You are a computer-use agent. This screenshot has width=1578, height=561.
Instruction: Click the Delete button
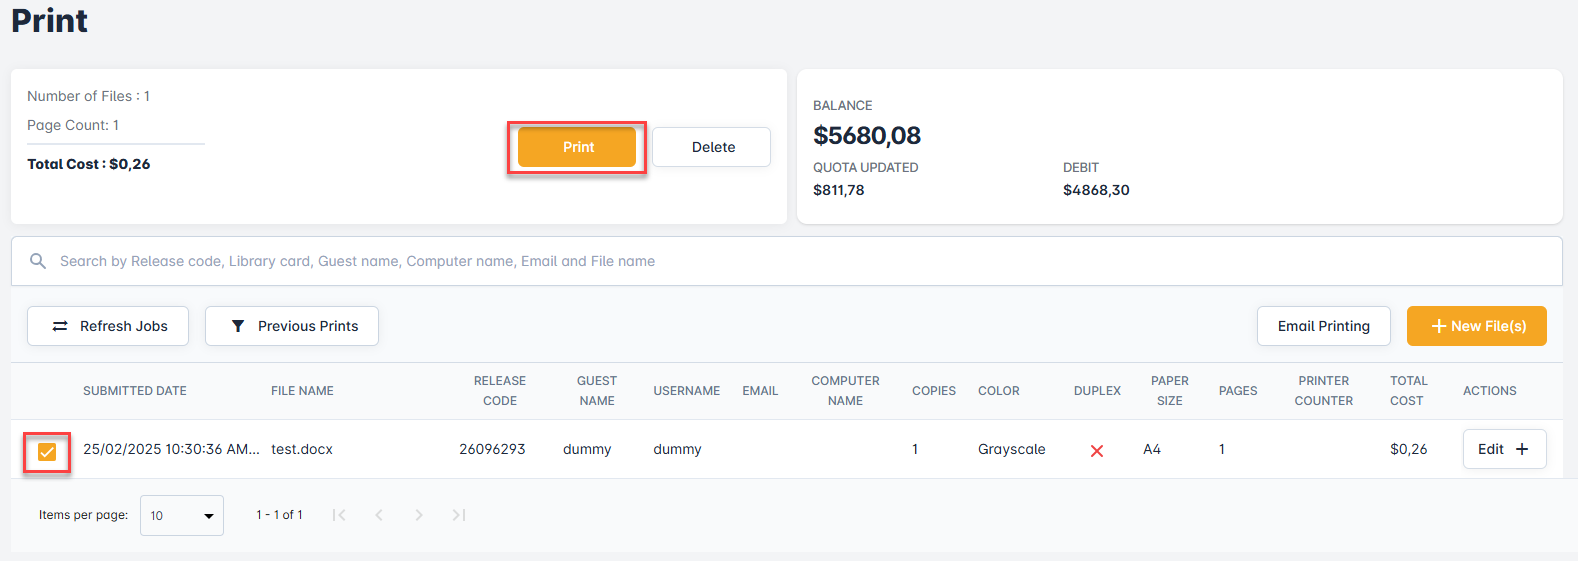712,147
